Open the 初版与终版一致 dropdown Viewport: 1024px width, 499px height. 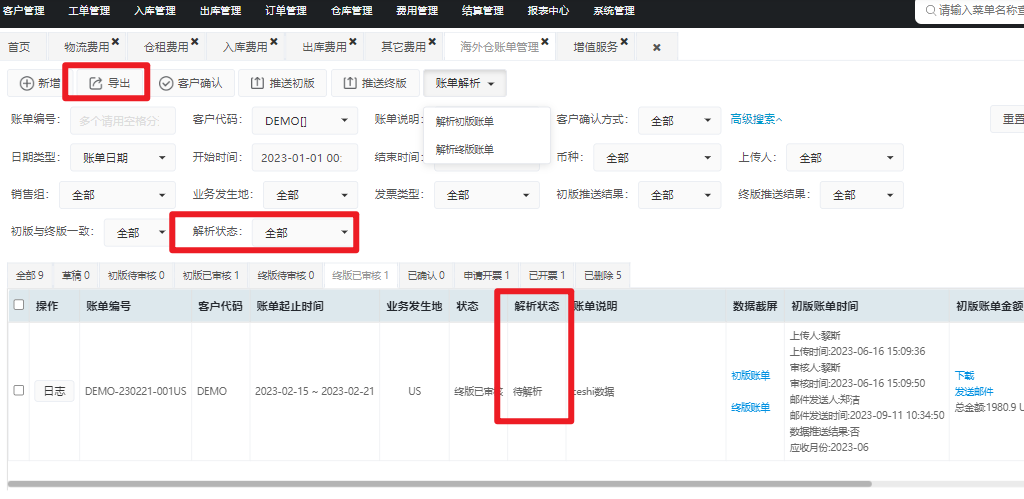(x=139, y=232)
